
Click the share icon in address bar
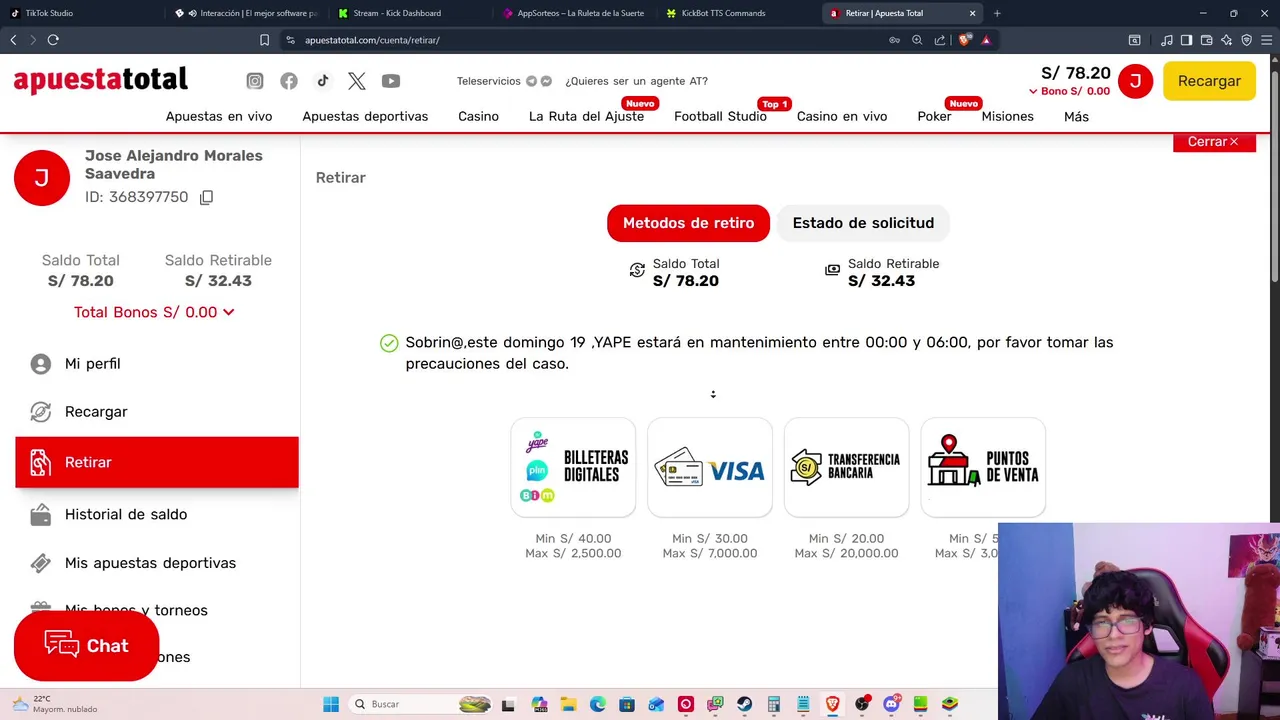[940, 40]
